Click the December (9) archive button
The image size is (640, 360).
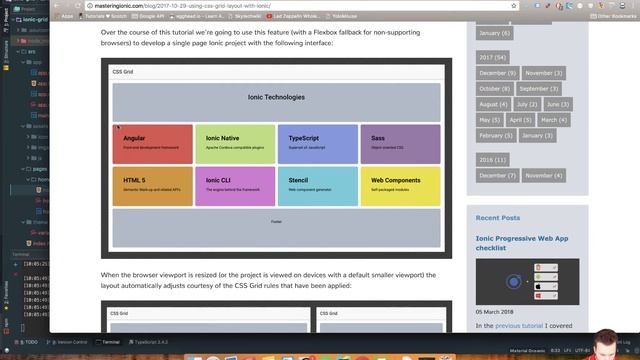498,73
